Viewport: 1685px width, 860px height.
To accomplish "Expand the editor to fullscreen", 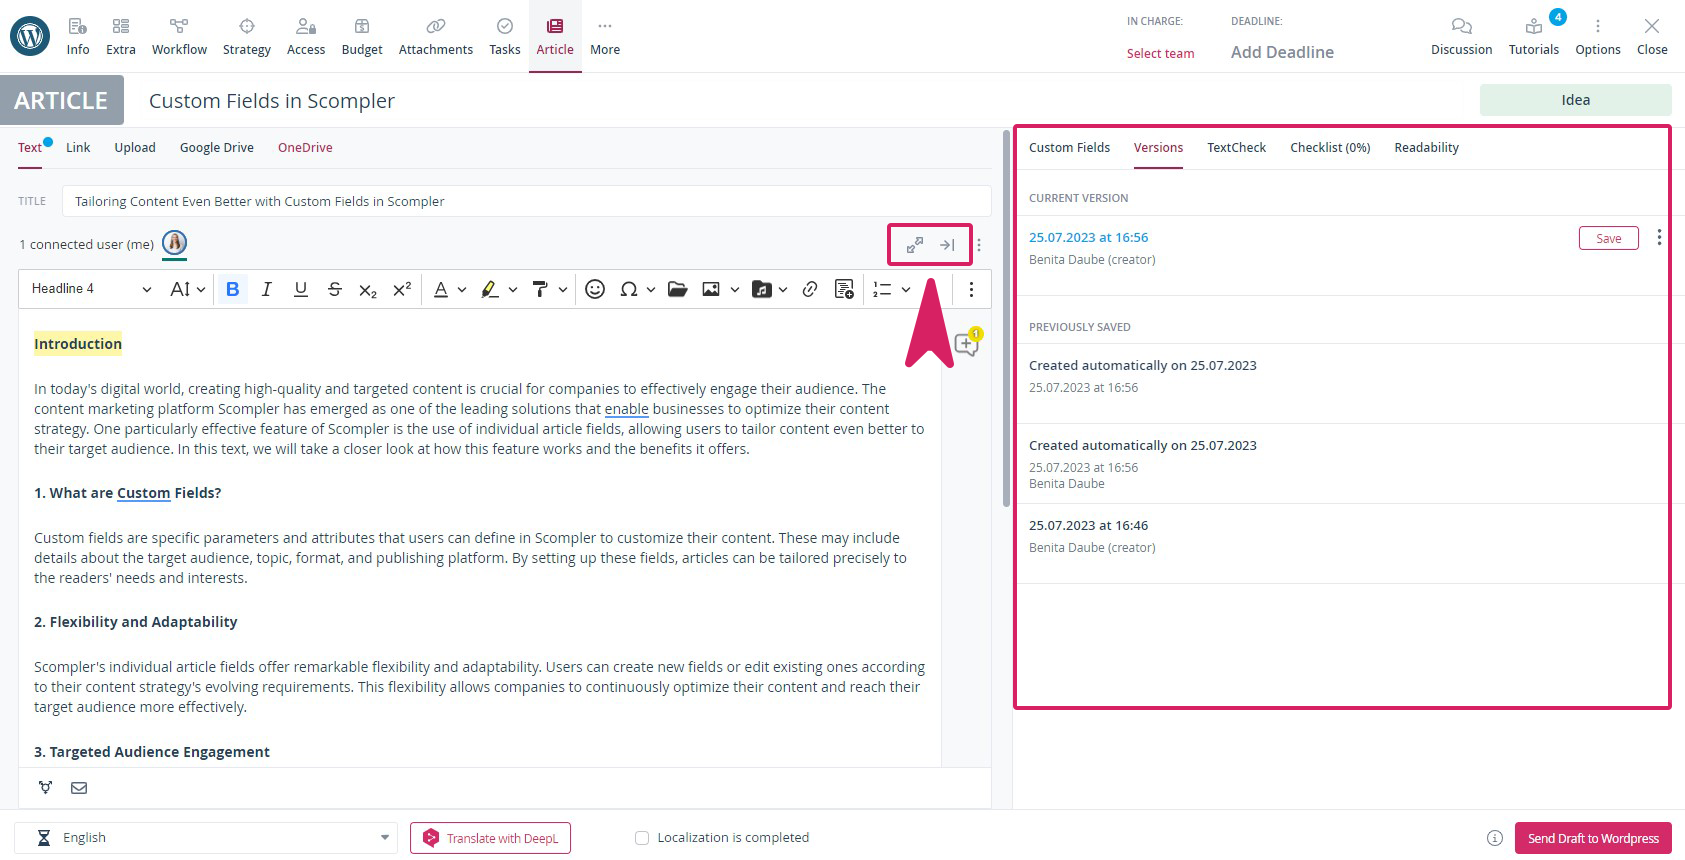I will [914, 245].
